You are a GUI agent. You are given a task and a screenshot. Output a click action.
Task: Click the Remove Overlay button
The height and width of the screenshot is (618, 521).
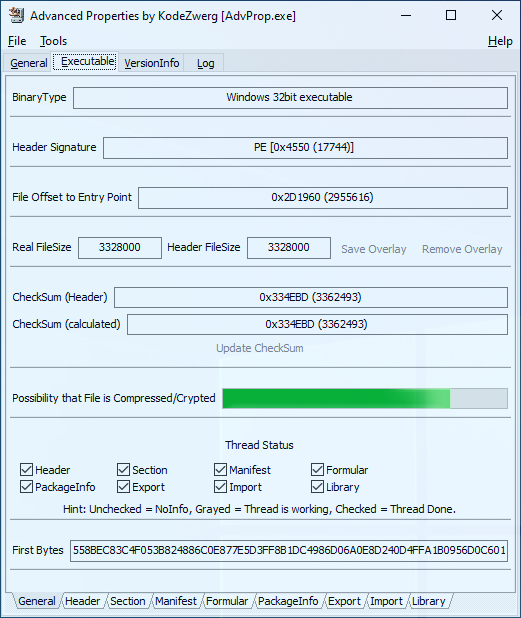462,249
